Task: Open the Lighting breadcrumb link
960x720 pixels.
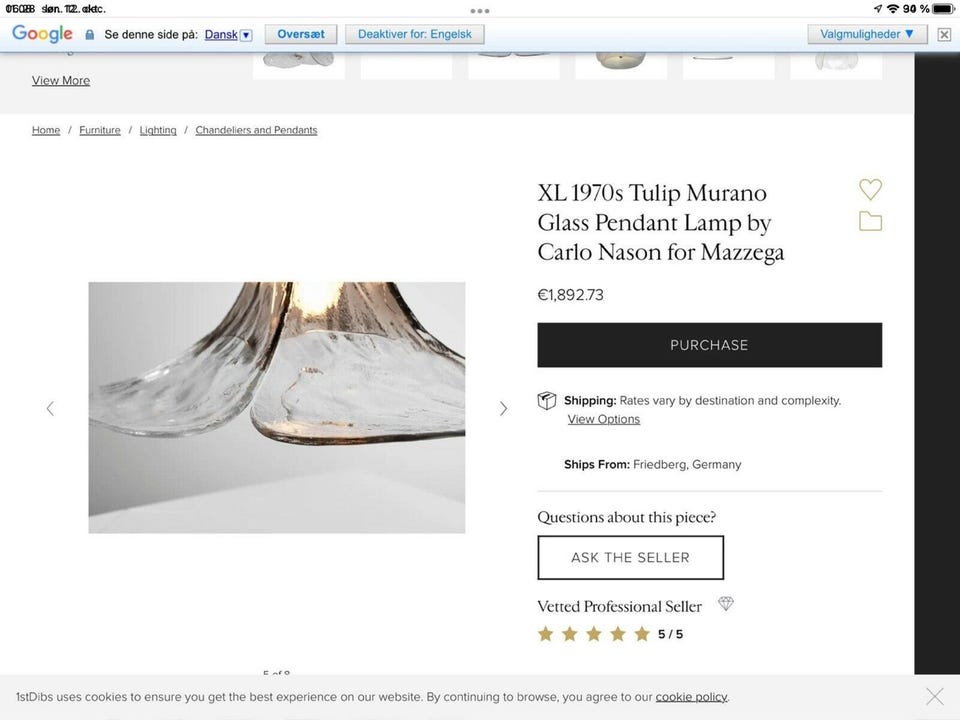Action: [x=158, y=130]
